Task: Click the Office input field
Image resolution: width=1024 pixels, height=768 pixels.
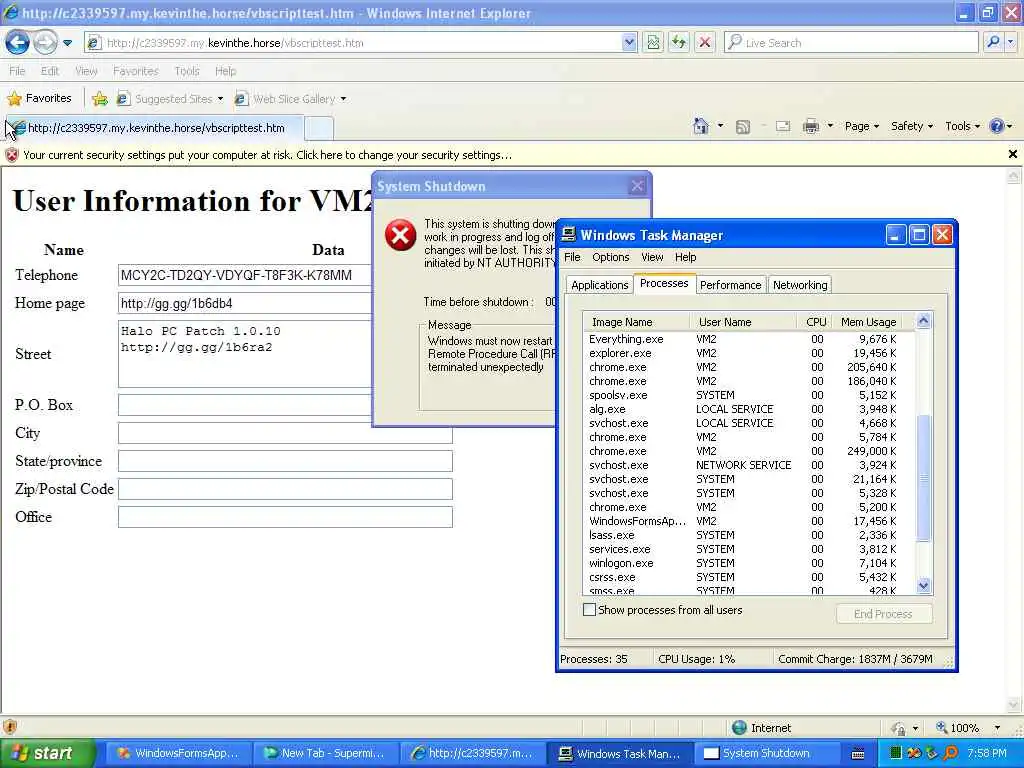Action: pos(285,517)
